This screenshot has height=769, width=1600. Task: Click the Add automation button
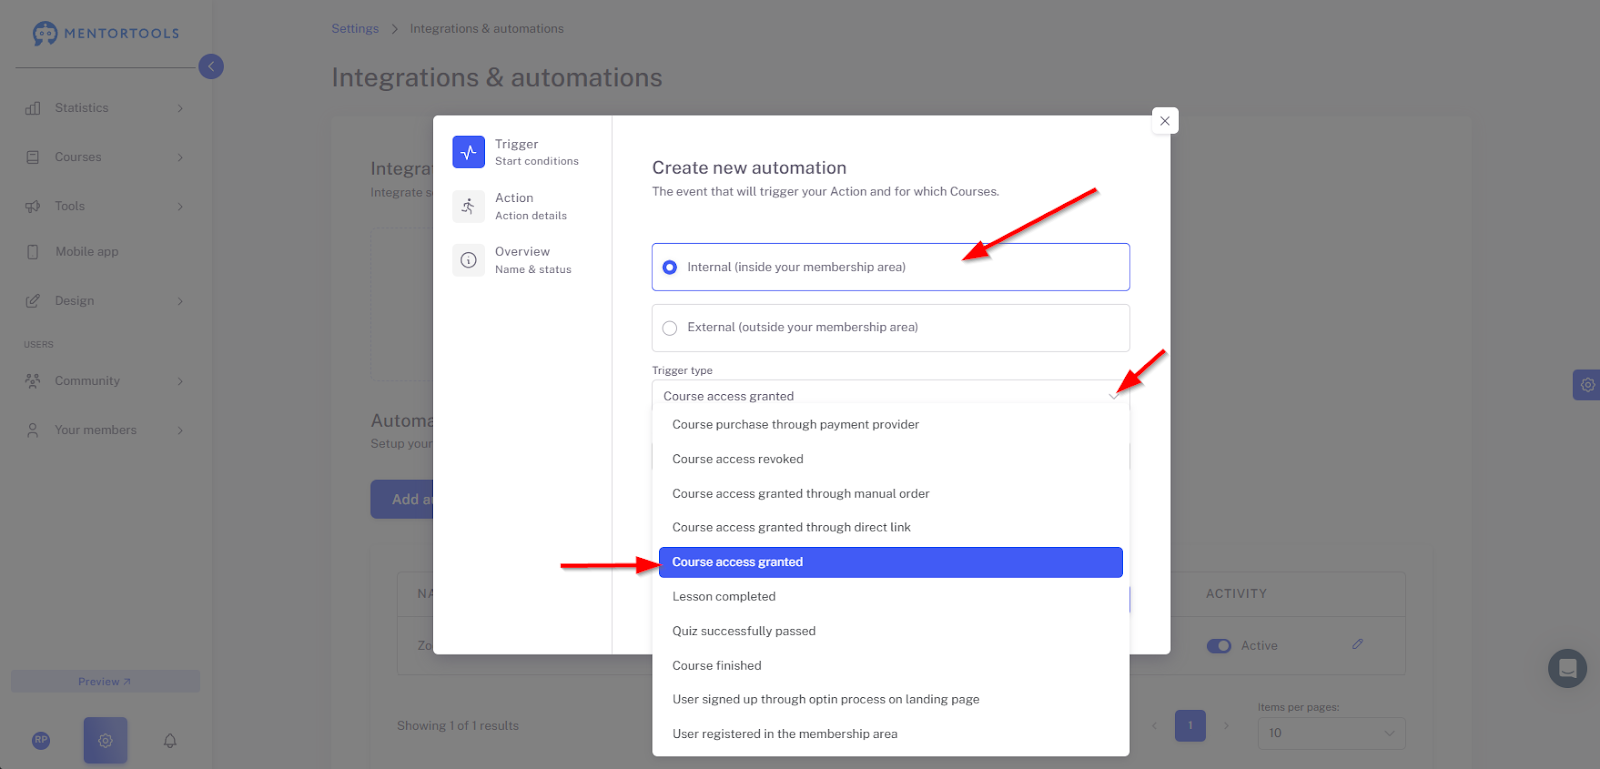pos(402,499)
